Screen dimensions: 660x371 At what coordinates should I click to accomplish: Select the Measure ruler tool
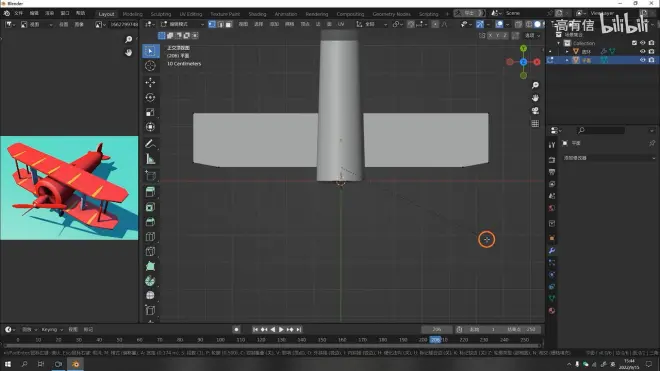pos(150,159)
